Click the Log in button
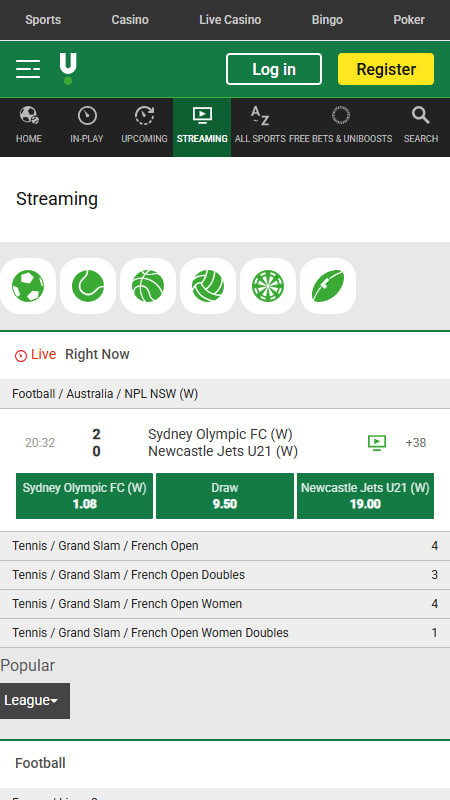The width and height of the screenshot is (450, 800). coord(274,69)
